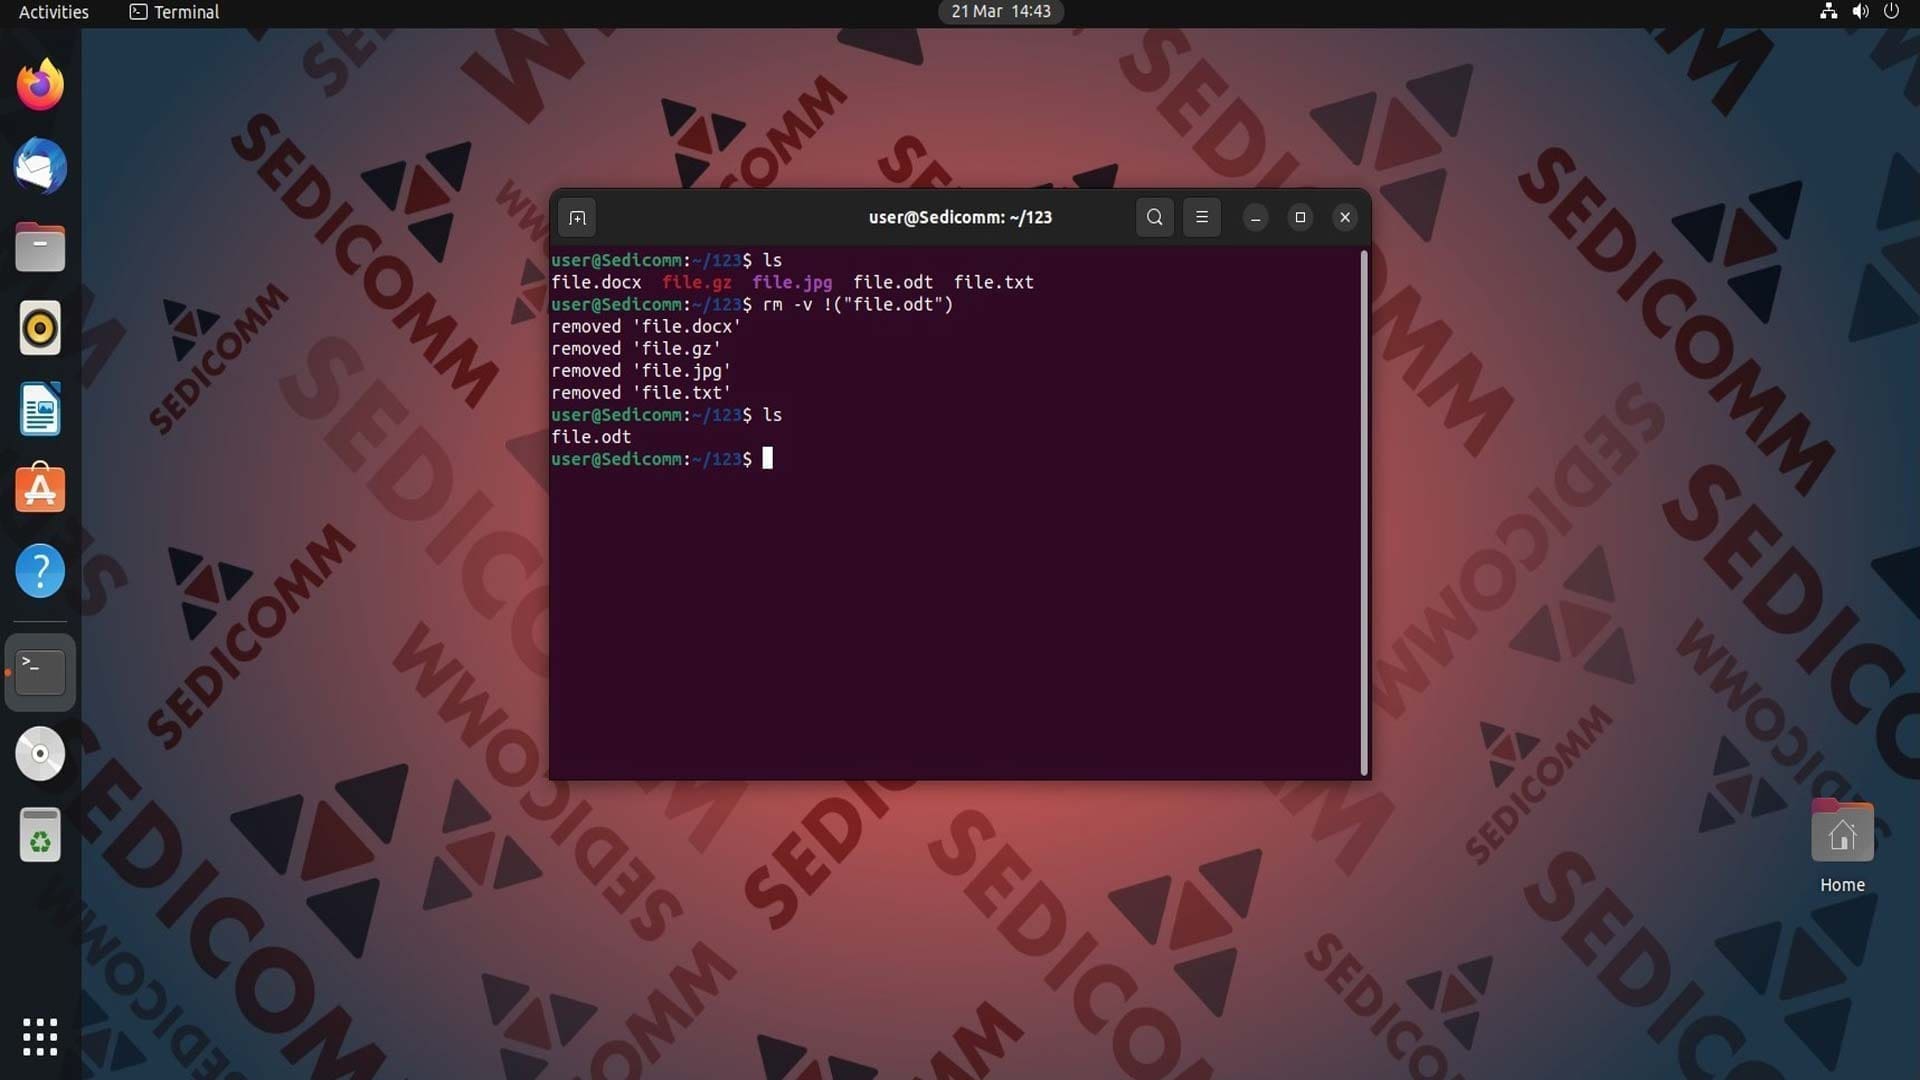Screen dimensions: 1920x1080
Task: Open Thunderbird mail from the dock
Action: coord(40,166)
